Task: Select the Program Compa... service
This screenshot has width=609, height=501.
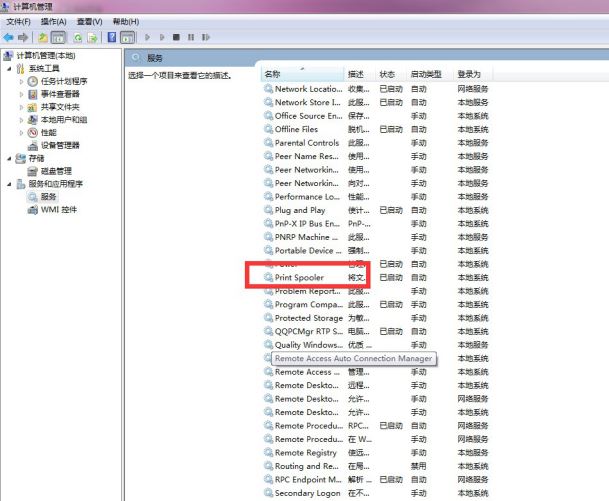Action: [308, 304]
